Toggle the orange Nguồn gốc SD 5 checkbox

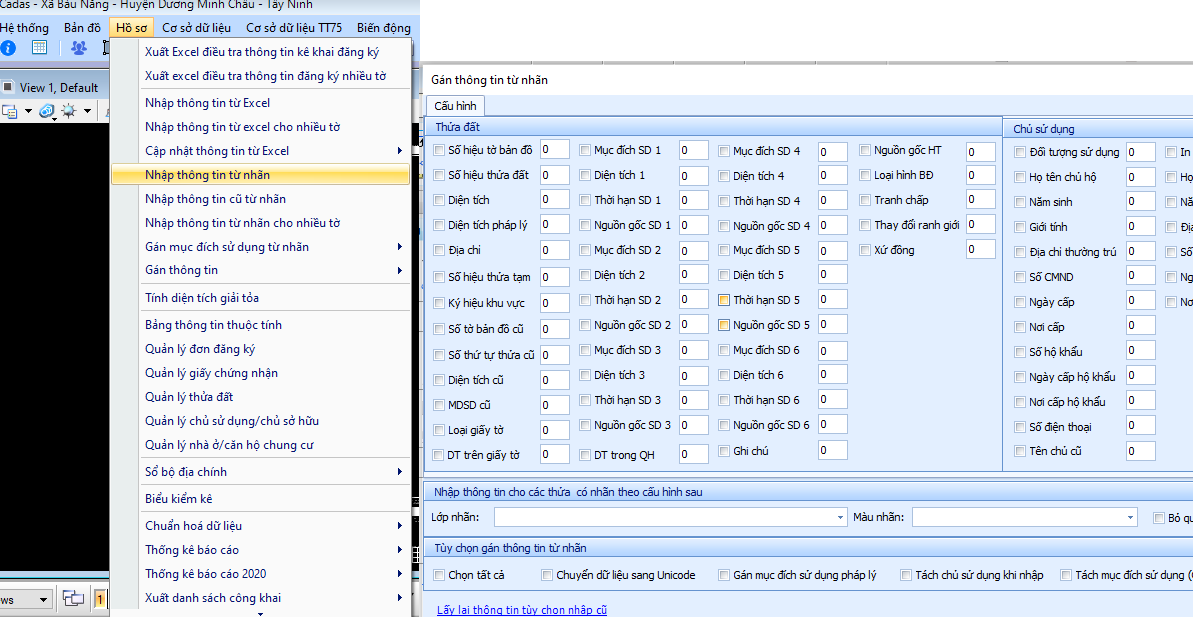point(725,325)
